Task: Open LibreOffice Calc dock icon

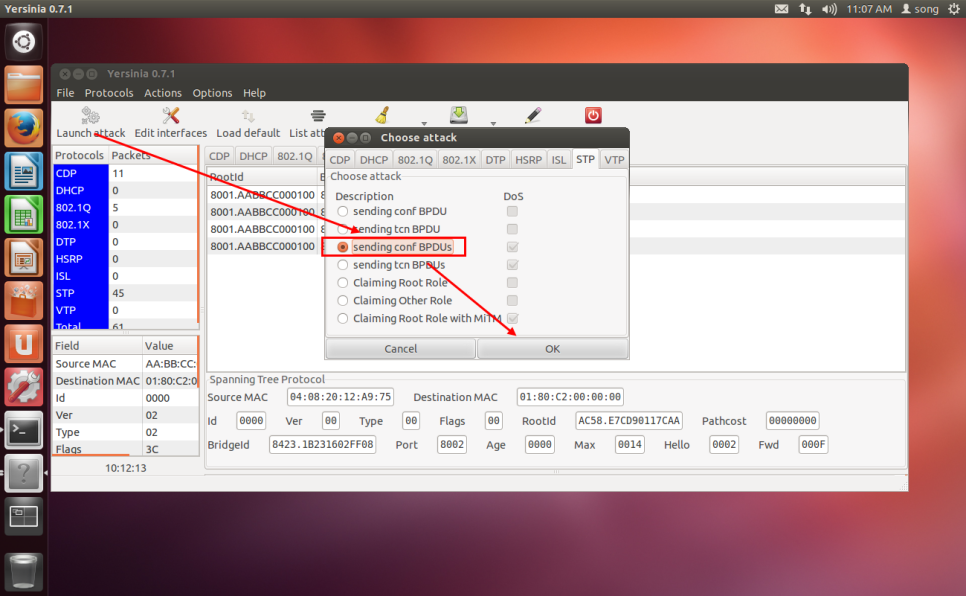Action: pyautogui.click(x=23, y=214)
